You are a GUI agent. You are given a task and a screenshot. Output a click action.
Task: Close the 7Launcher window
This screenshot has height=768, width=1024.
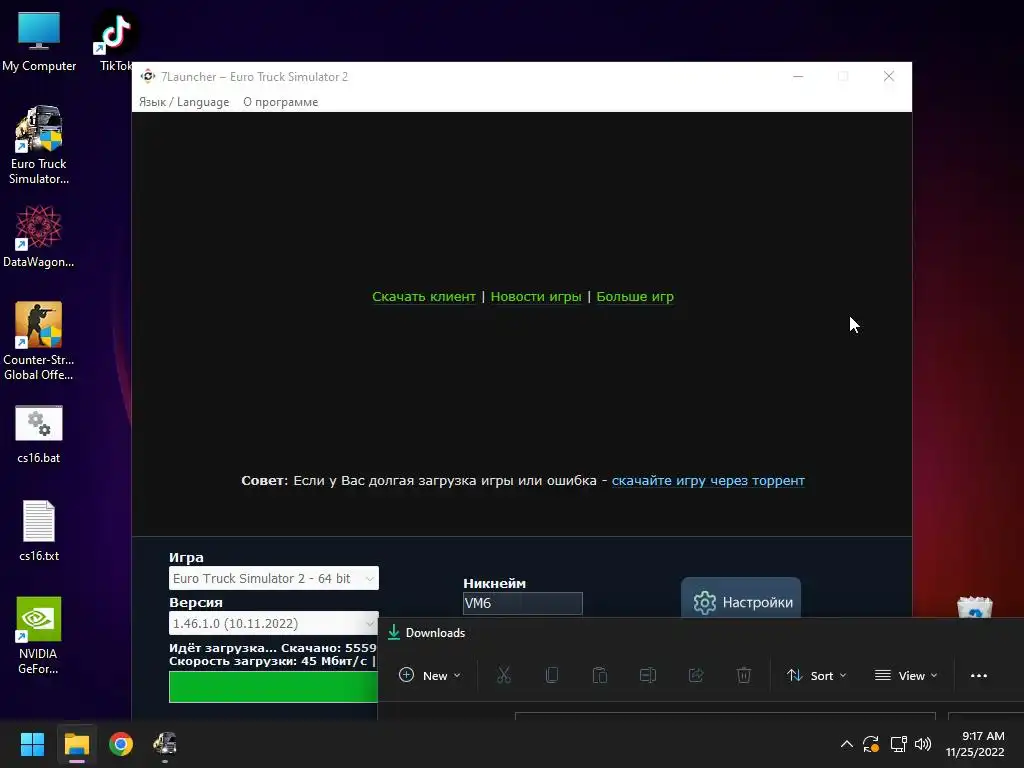click(889, 76)
